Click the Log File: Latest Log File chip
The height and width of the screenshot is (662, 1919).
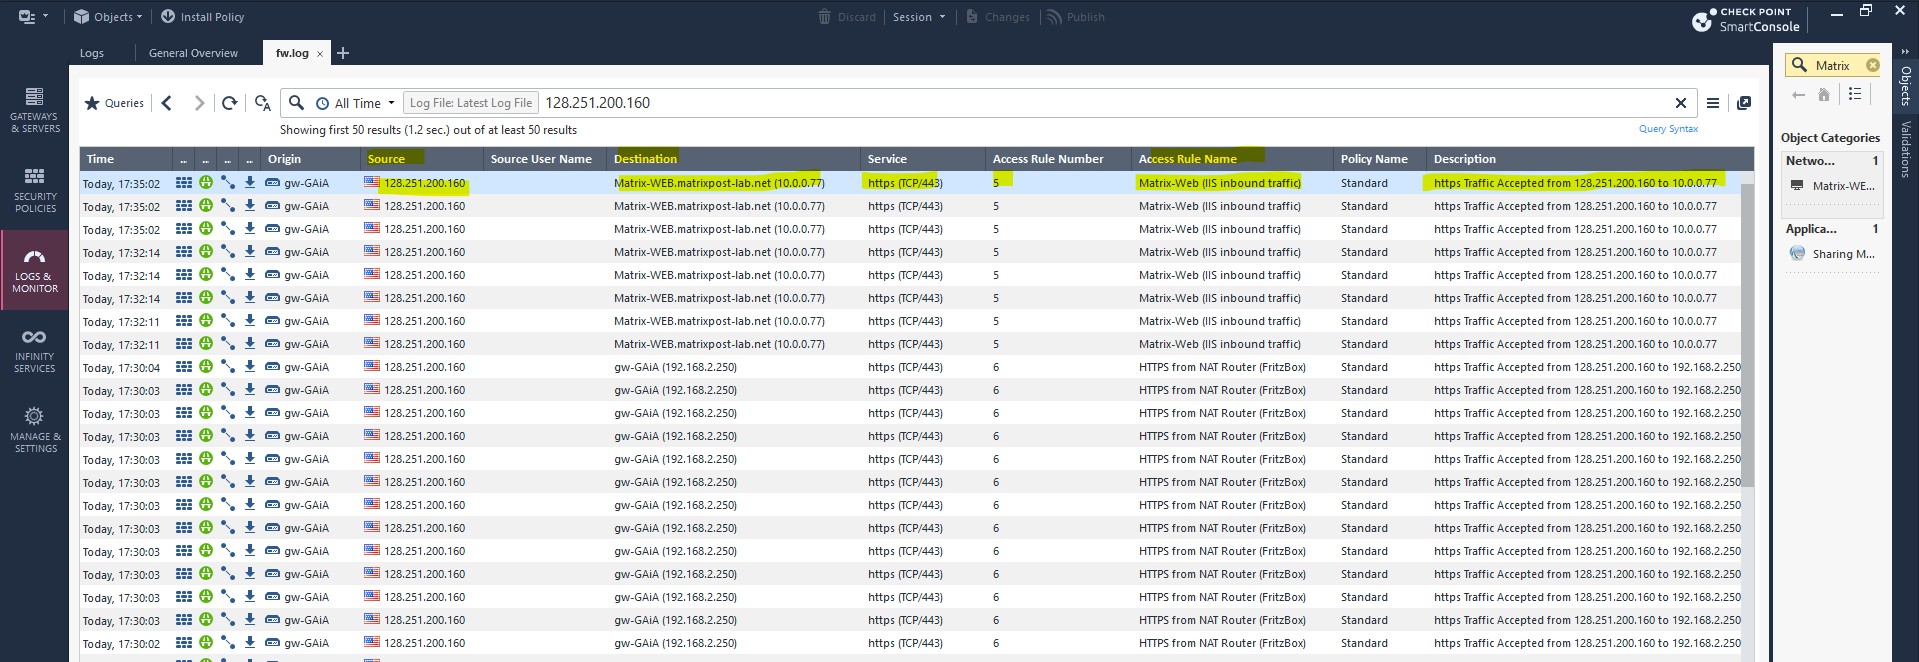pos(471,103)
